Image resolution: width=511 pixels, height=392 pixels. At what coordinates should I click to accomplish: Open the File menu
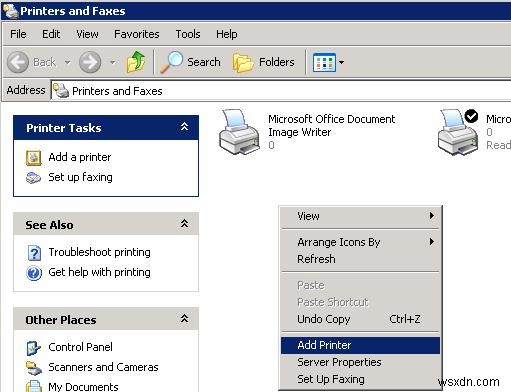pyautogui.click(x=18, y=34)
